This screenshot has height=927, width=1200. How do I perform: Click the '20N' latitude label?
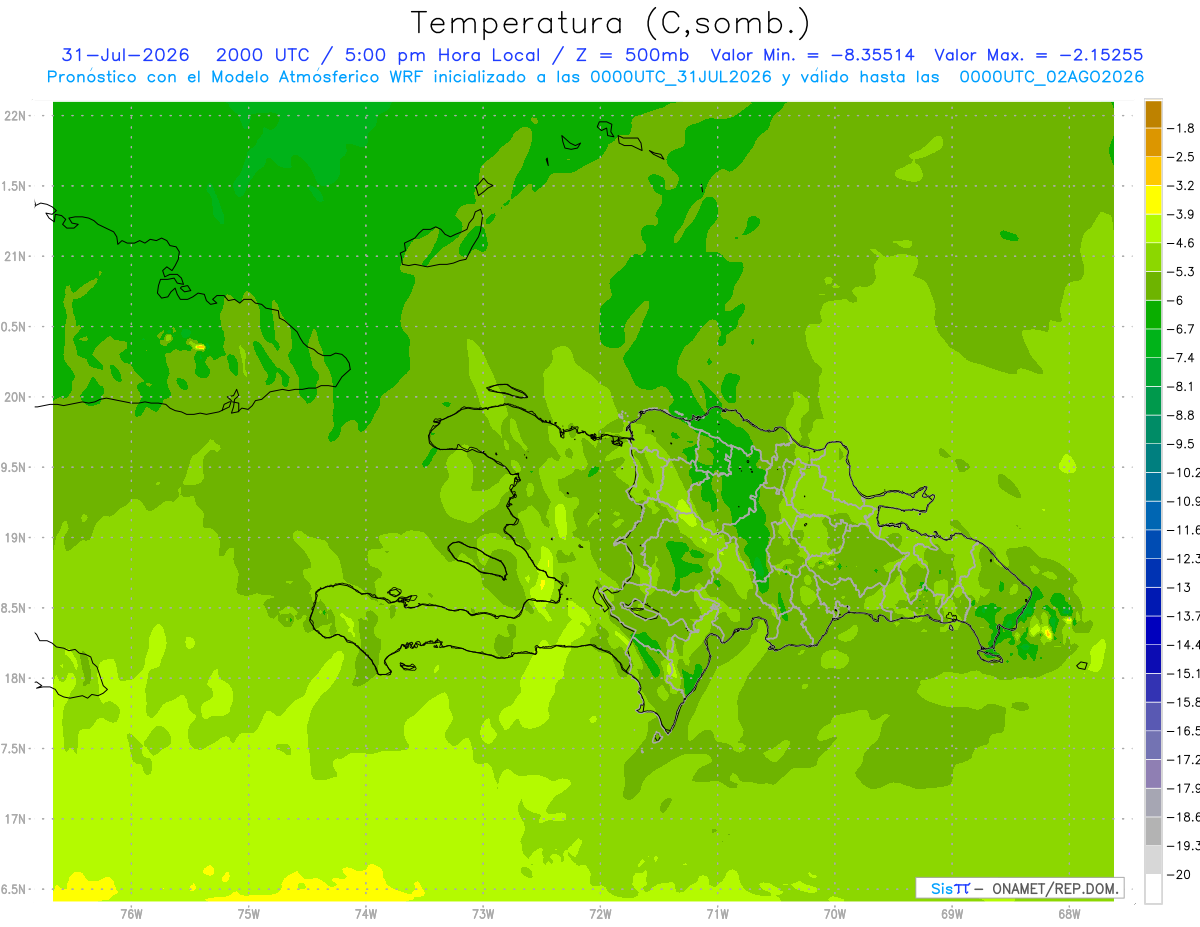(x=16, y=397)
